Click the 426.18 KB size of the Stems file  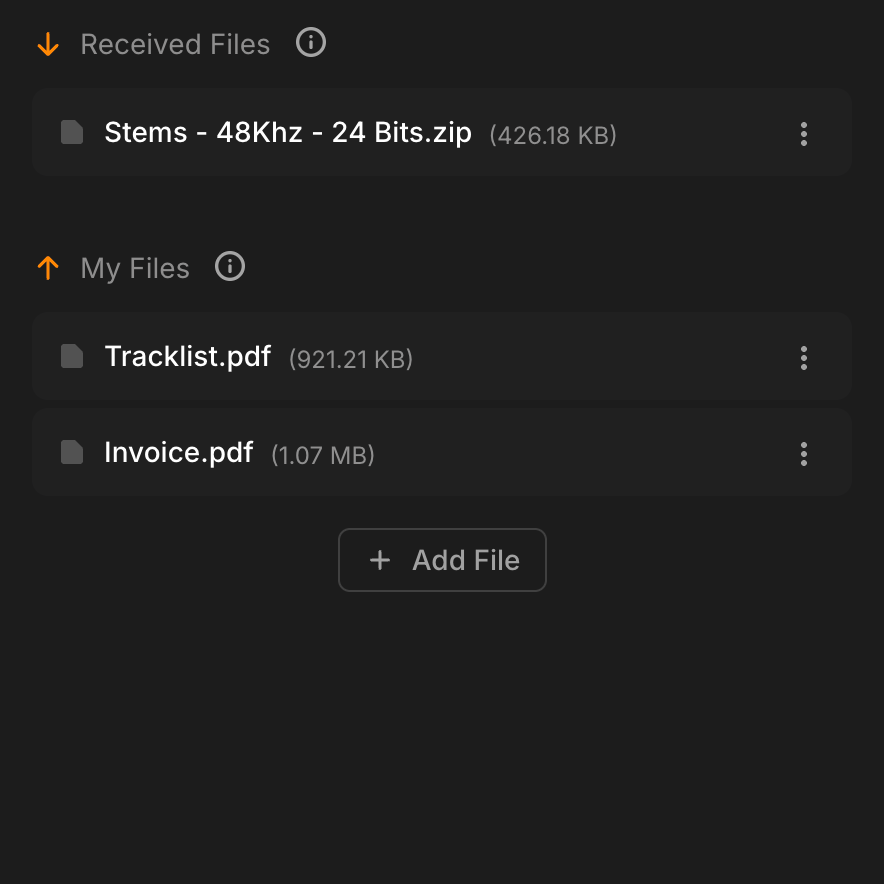coord(553,135)
